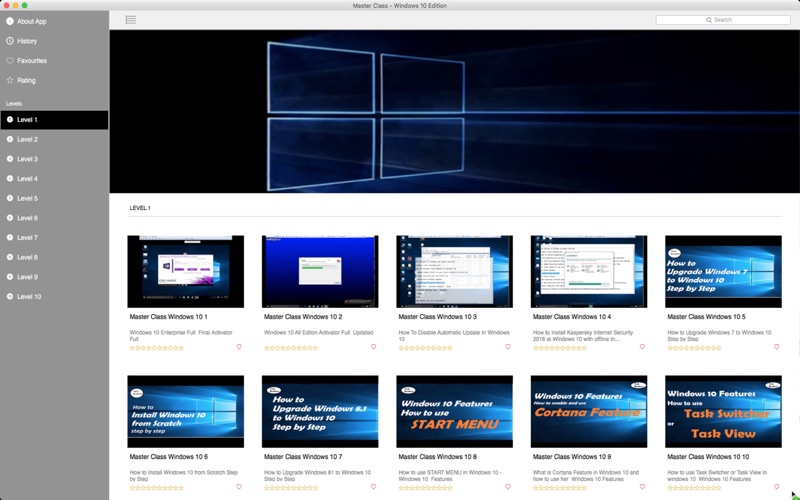800x500 pixels.
Task: Add Master Class Windows 10 8 to favourites
Action: click(508, 487)
